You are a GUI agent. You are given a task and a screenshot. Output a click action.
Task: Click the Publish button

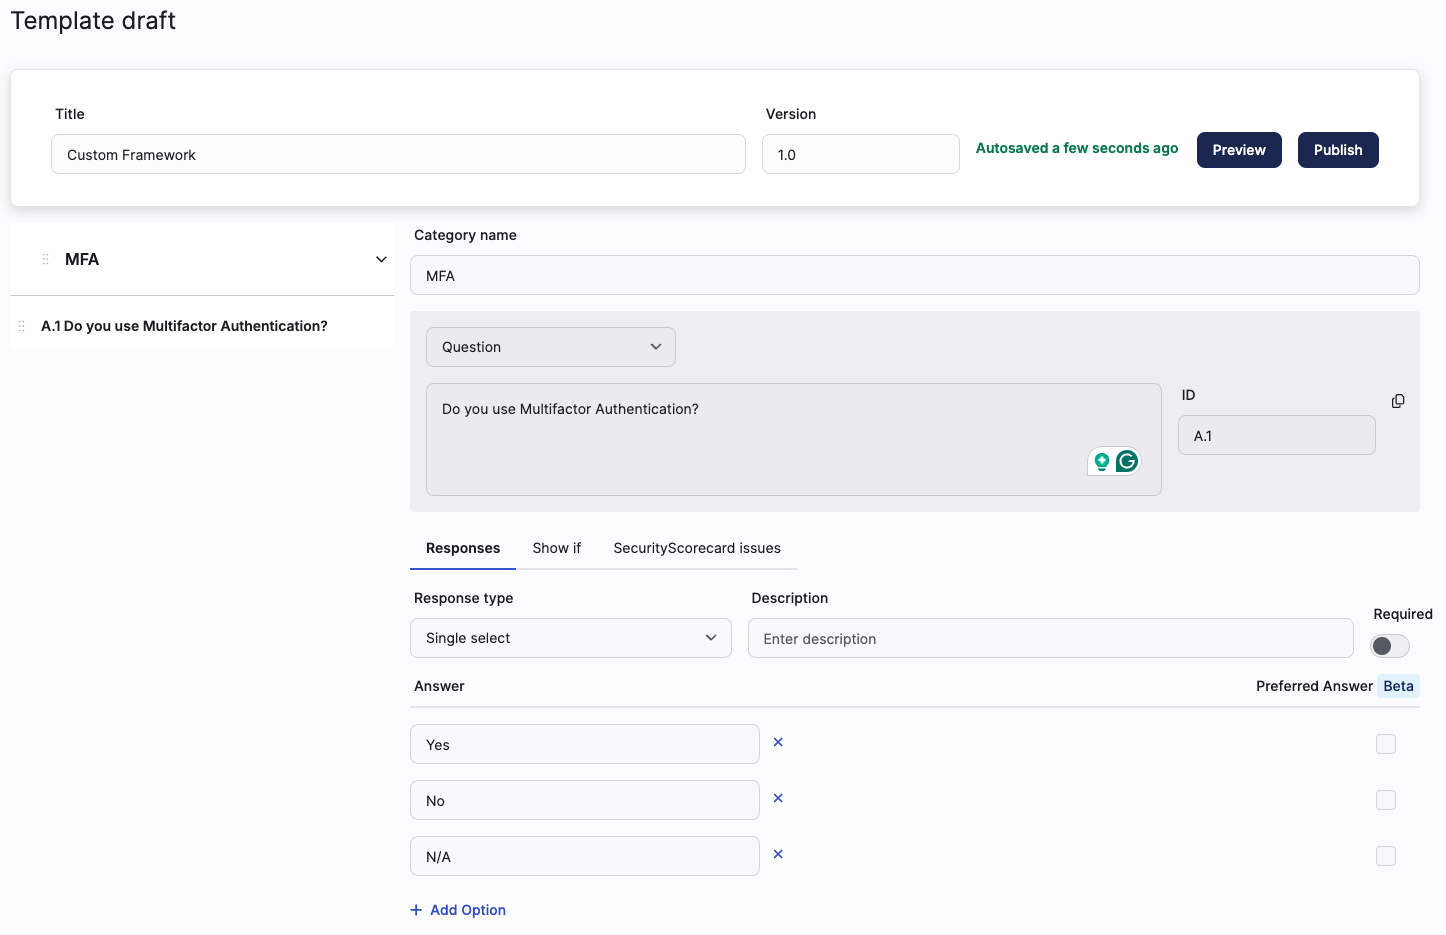point(1338,150)
